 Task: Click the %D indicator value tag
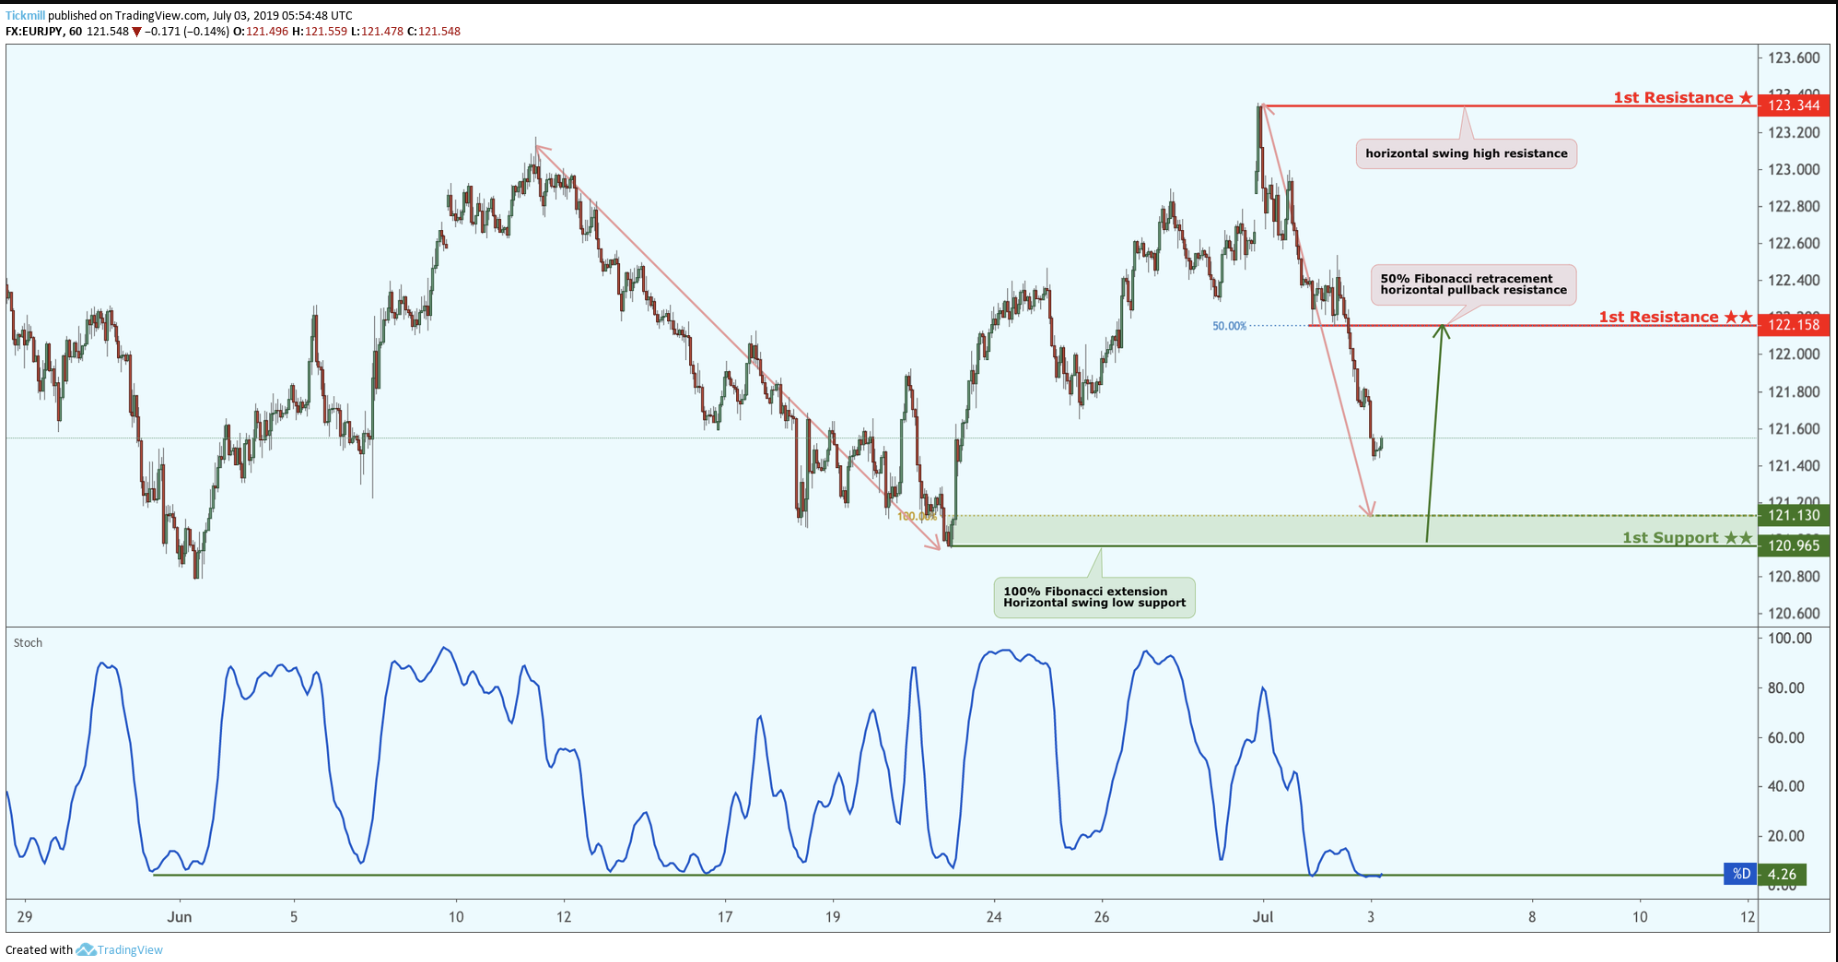(x=1741, y=874)
